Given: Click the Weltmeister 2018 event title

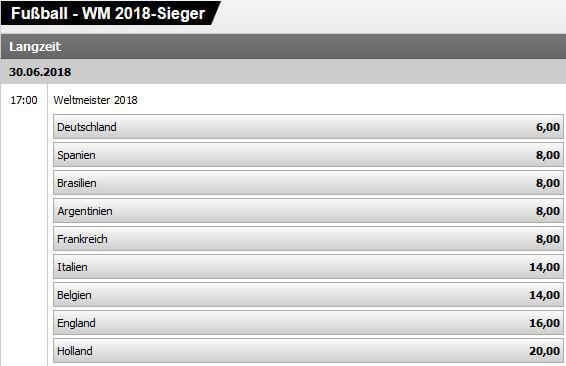Looking at the screenshot, I should coord(95,100).
